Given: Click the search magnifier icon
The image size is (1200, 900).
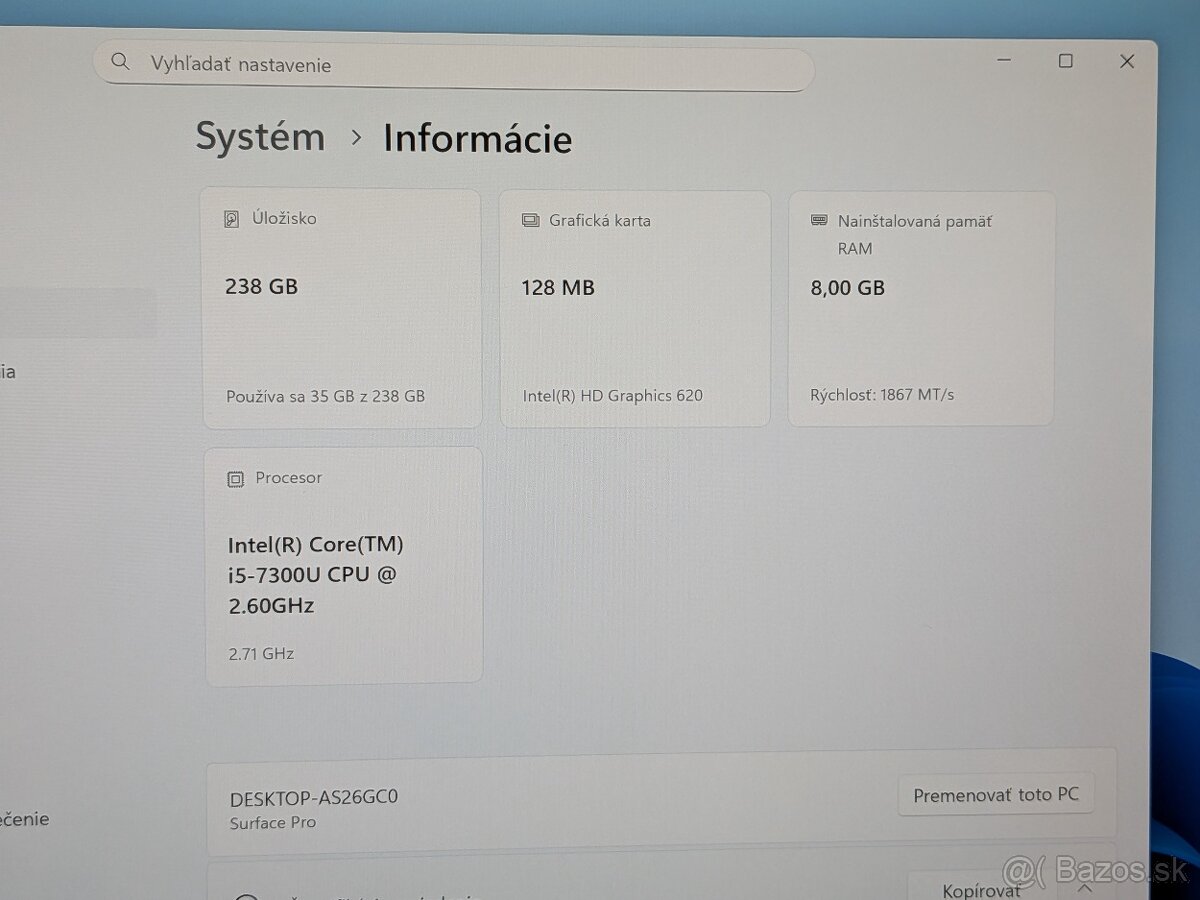Looking at the screenshot, I should pos(120,61).
